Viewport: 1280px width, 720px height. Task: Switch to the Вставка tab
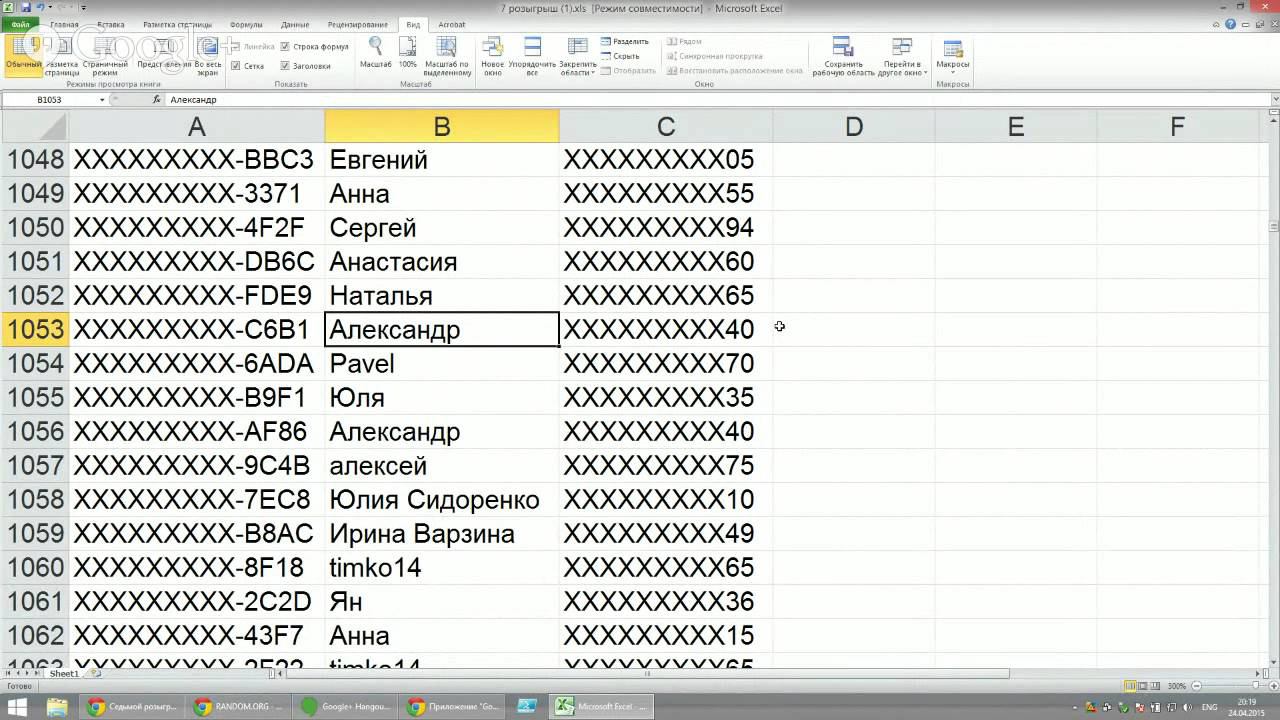click(x=111, y=24)
